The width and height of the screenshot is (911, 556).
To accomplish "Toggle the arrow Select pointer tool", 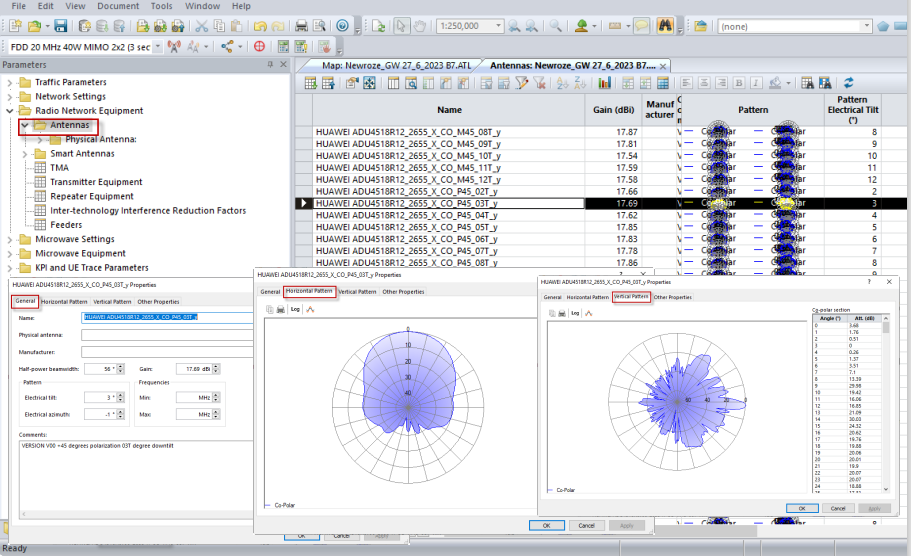I will pos(400,26).
